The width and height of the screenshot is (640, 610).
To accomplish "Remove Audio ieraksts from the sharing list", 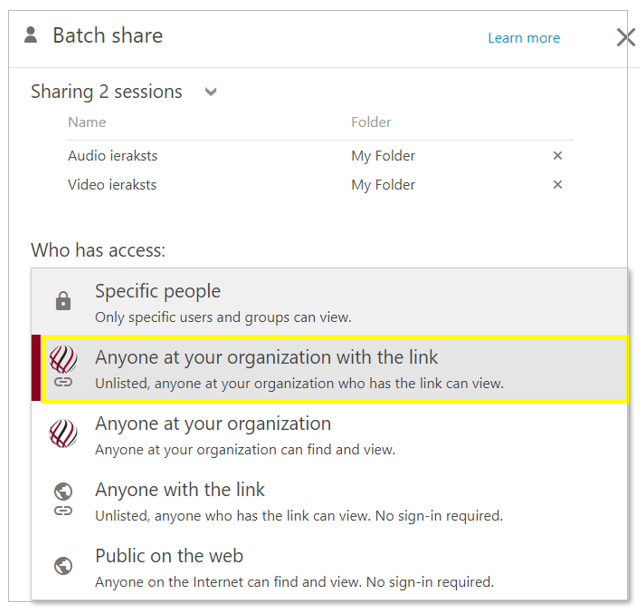I will pyautogui.click(x=558, y=156).
